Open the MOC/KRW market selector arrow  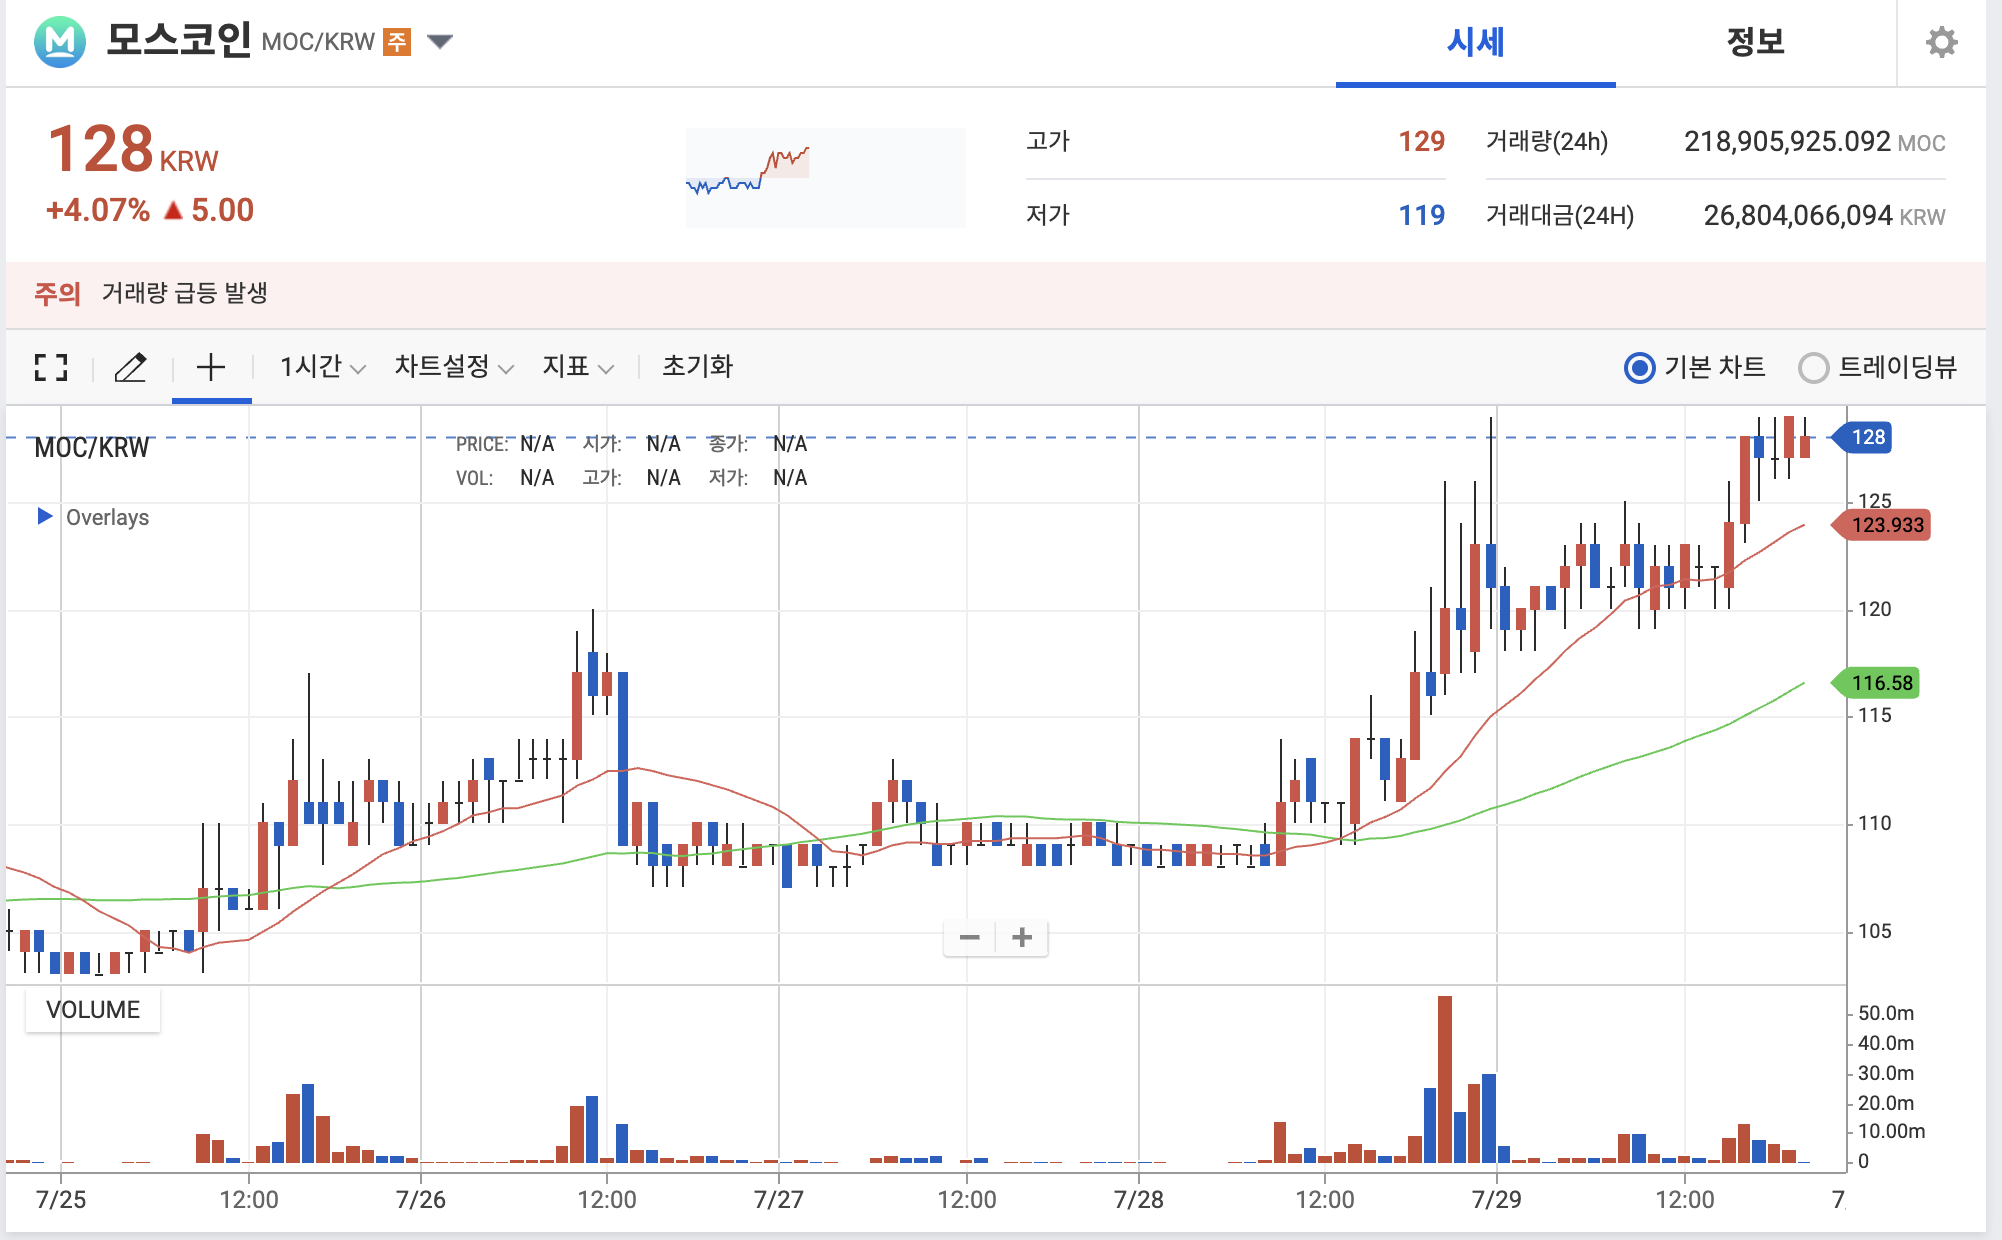coord(440,42)
